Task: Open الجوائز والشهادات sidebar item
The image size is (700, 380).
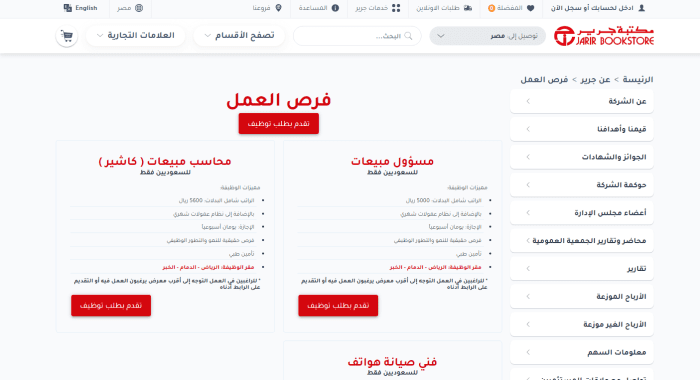Action: (x=582, y=157)
